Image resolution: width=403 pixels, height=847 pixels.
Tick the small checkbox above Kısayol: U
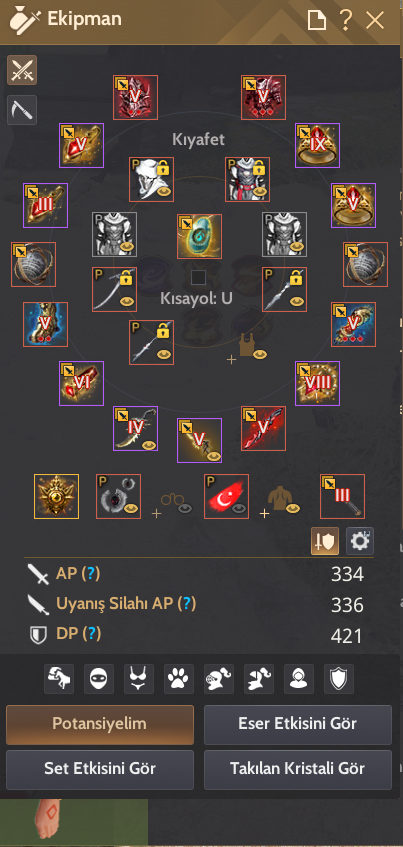[198, 278]
